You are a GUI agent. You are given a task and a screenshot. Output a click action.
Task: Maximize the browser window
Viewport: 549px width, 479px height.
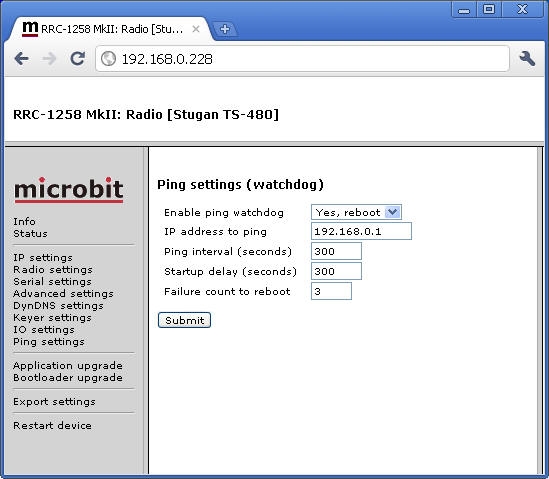click(489, 10)
